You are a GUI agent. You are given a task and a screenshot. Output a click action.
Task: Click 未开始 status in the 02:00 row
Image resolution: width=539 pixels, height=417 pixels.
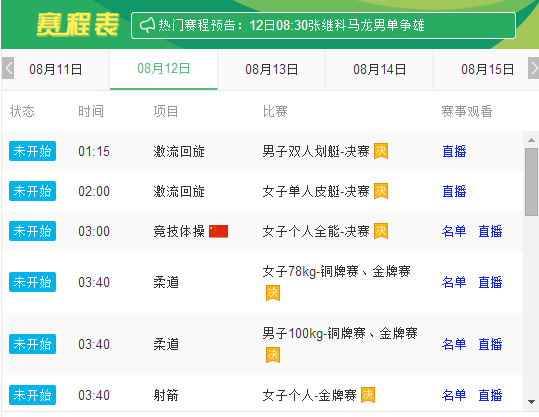pos(32,191)
